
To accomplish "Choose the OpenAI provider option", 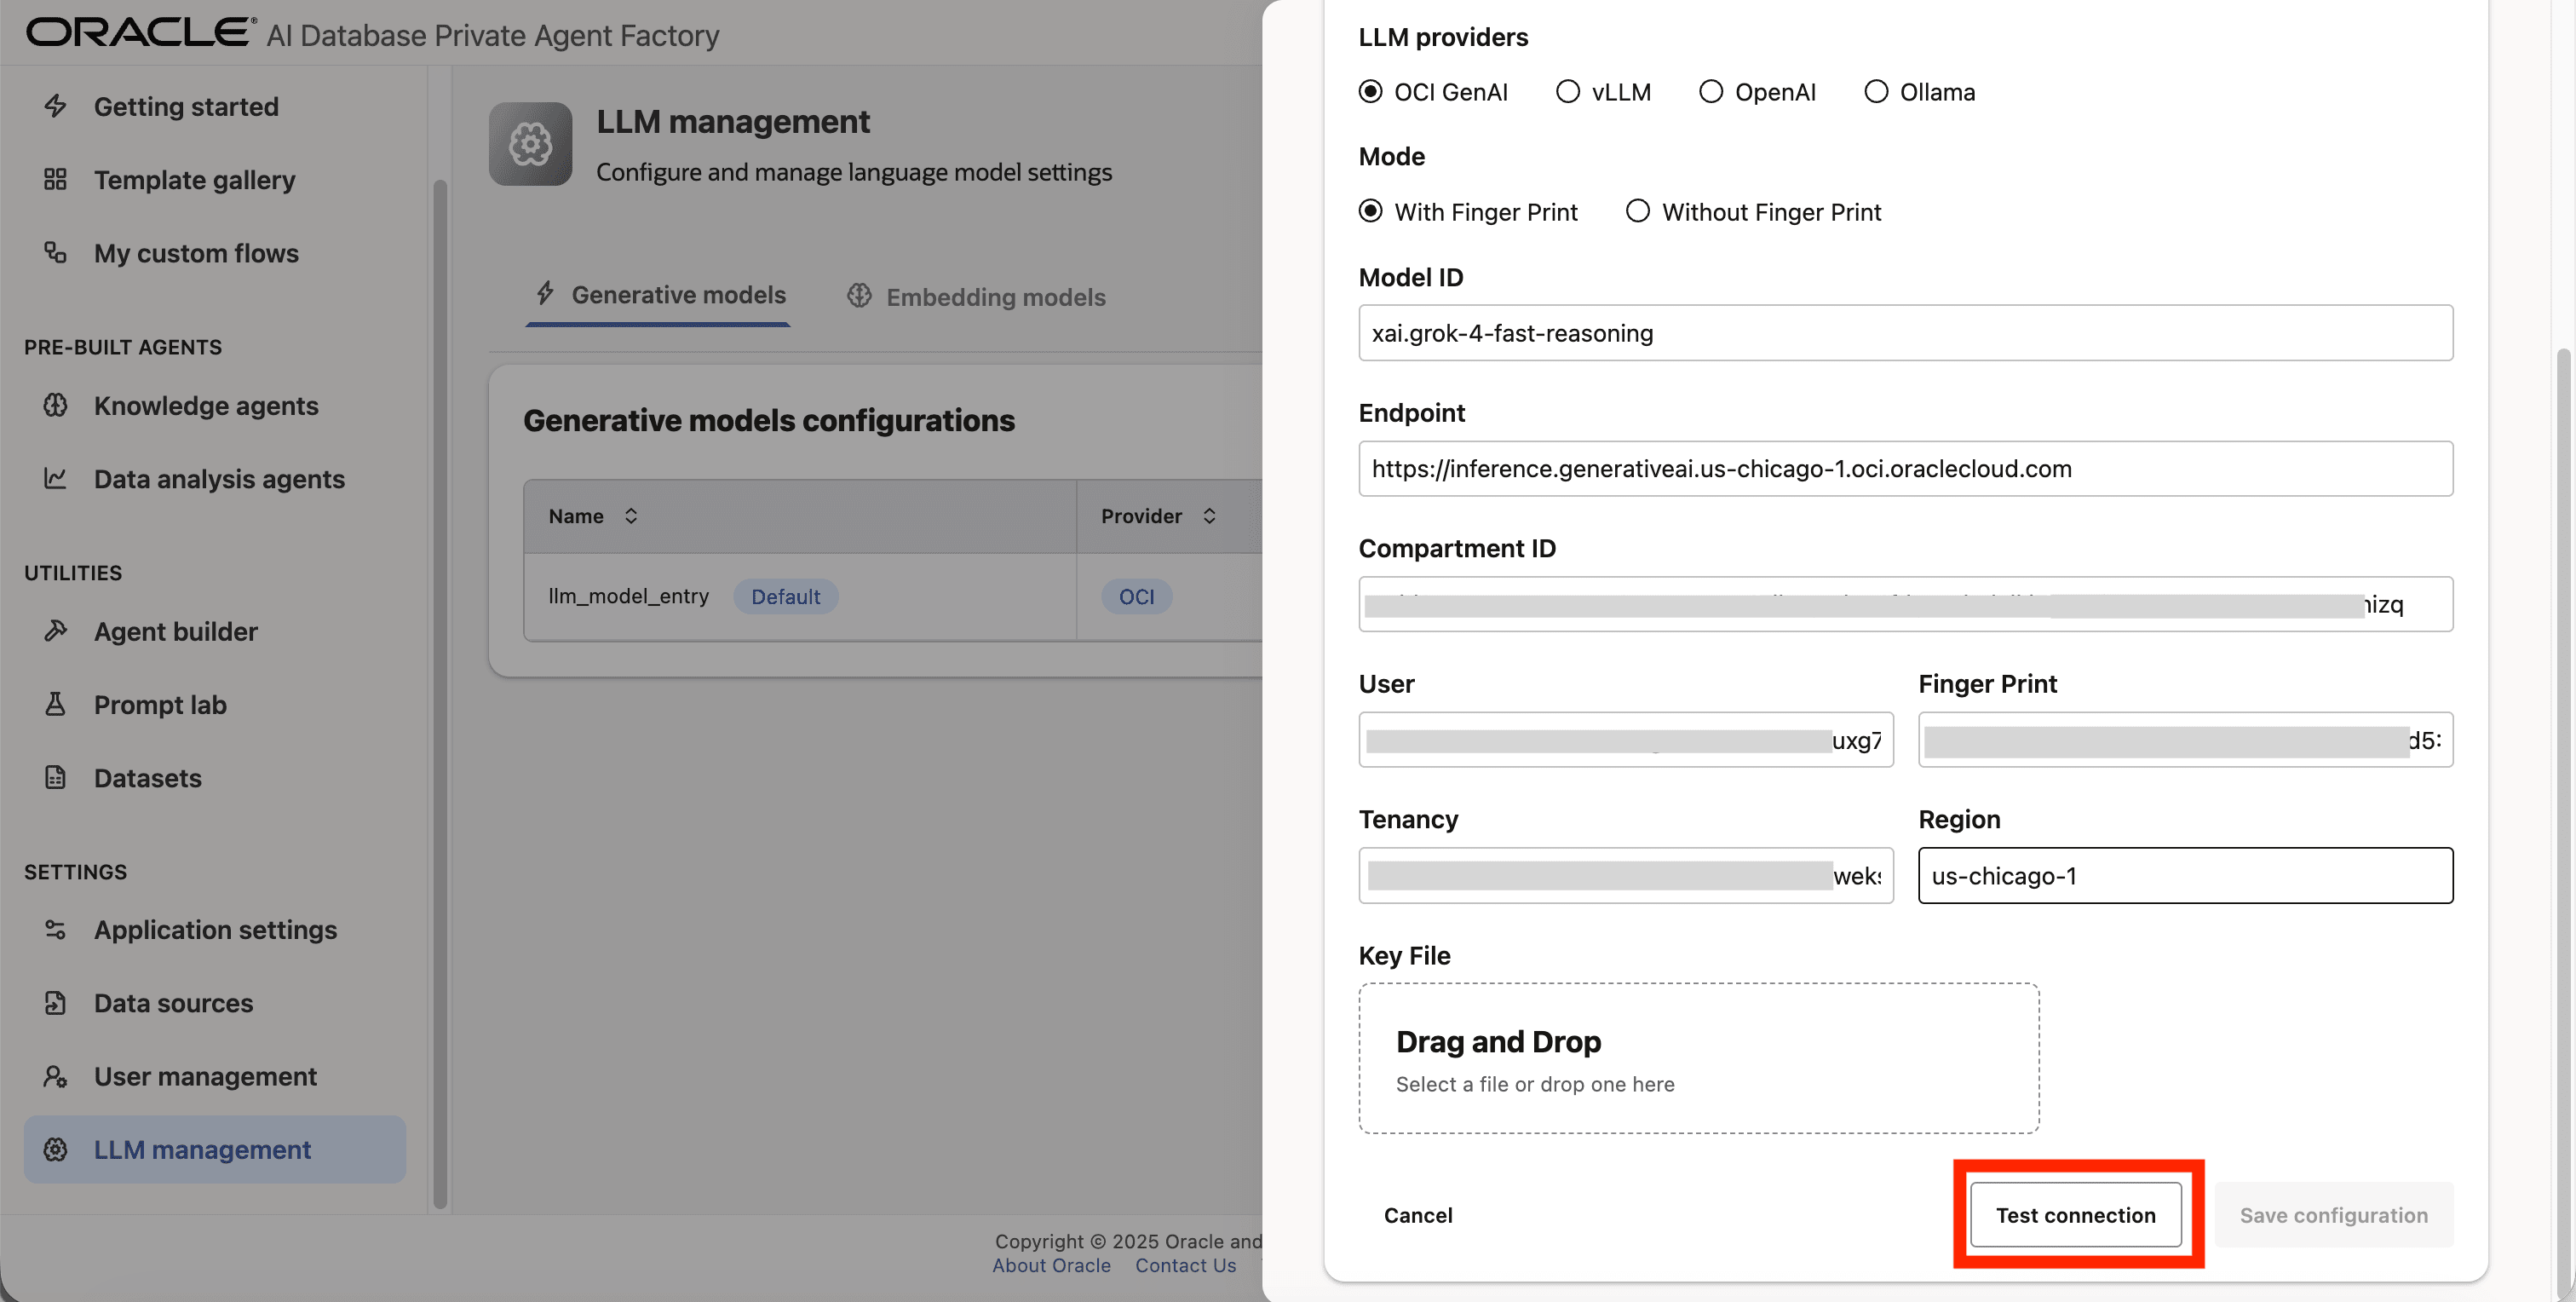I will pos(1710,92).
